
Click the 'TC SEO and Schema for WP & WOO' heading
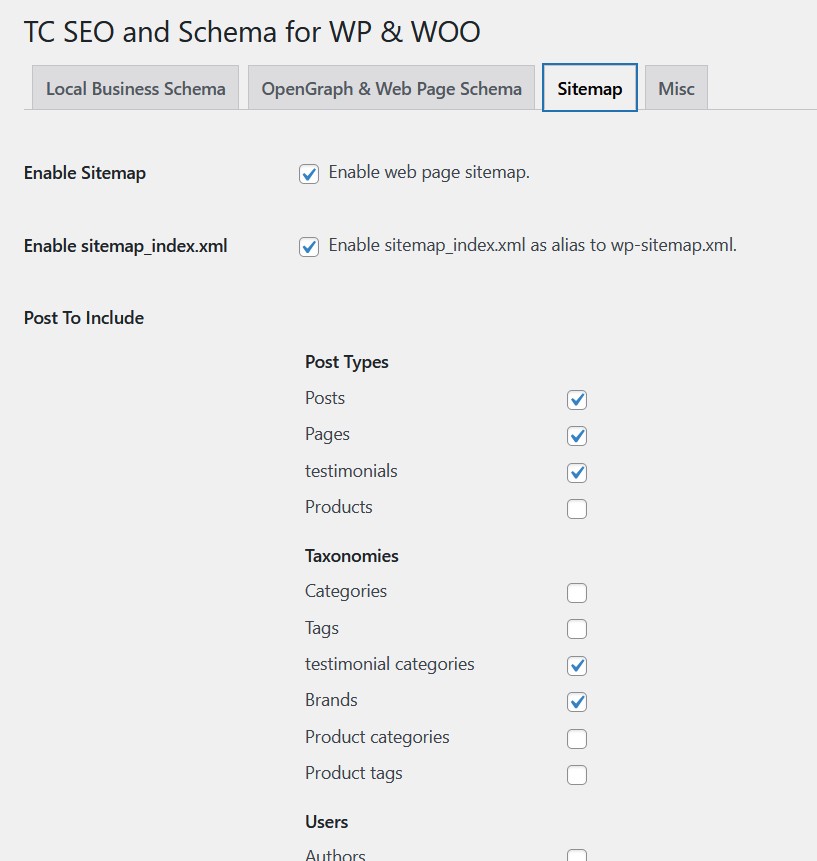click(253, 32)
